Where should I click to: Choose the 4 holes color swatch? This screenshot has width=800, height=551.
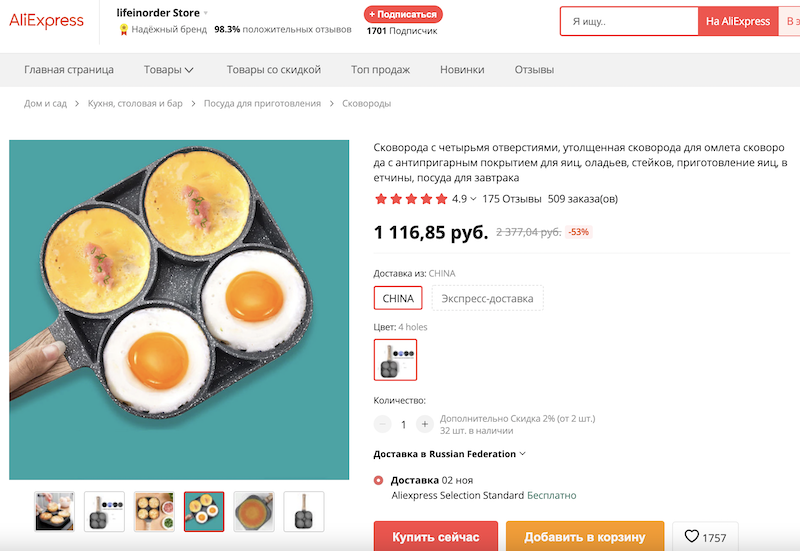(395, 360)
